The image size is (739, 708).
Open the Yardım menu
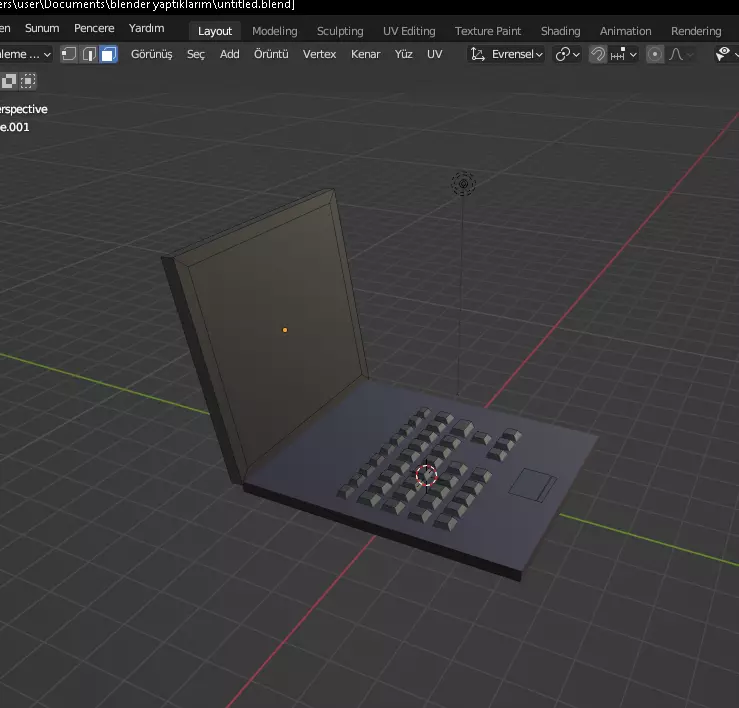tap(147, 28)
